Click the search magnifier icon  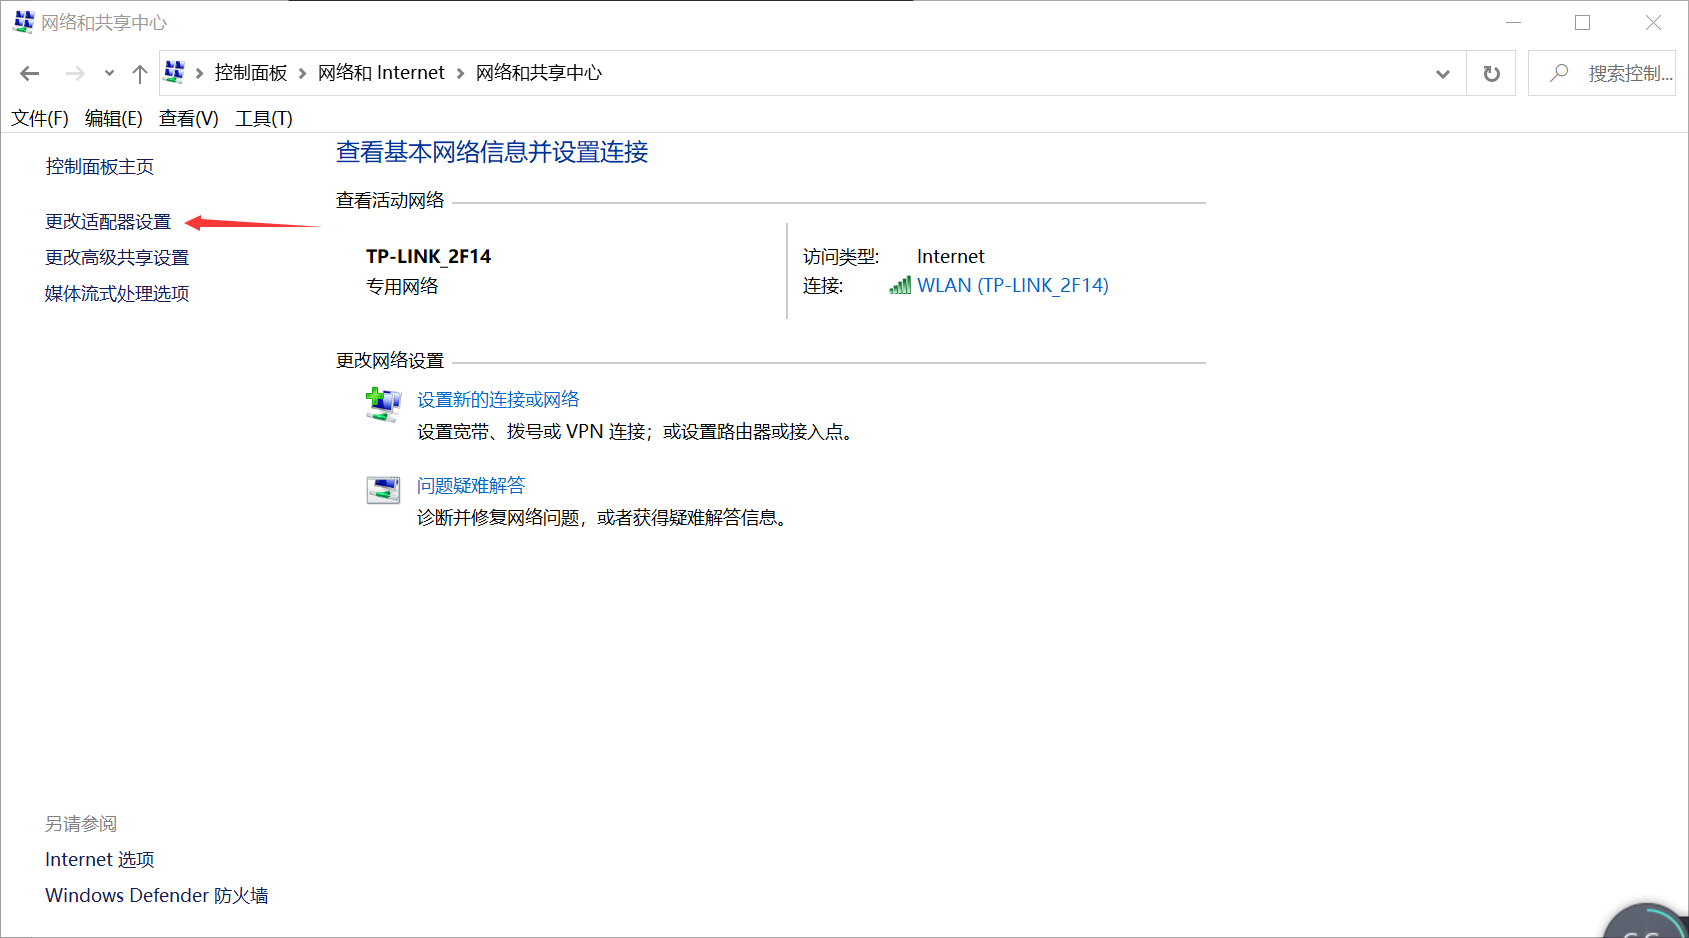1559,73
